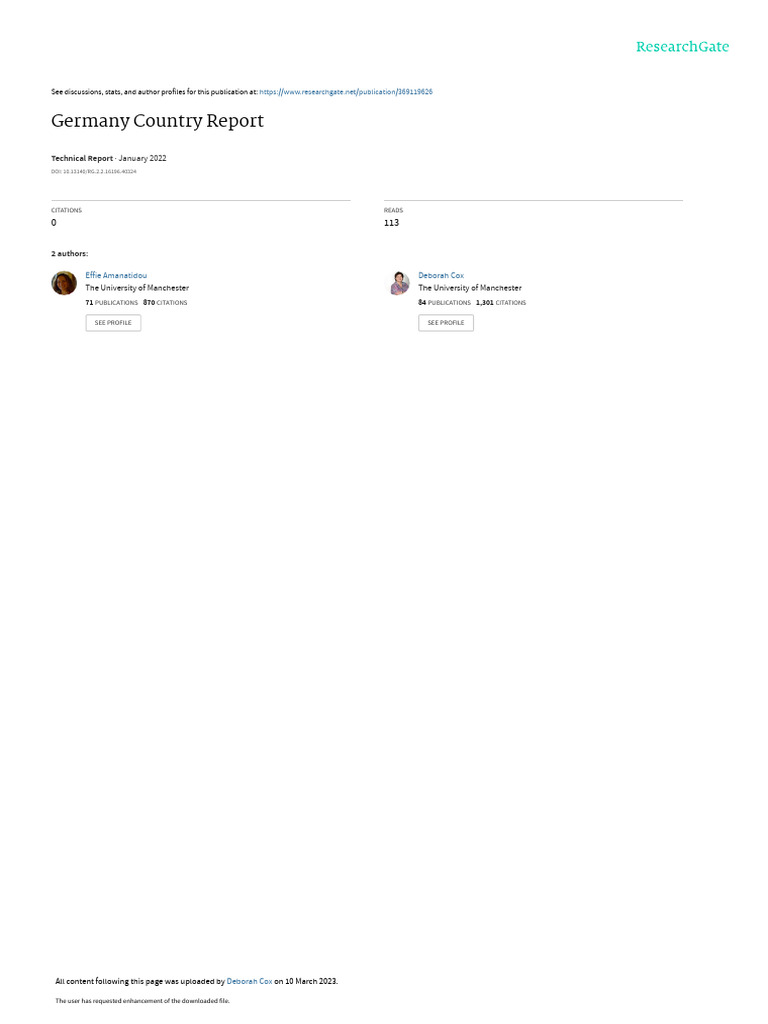Click Effie's 71 publications stat
This screenshot has height=1024, width=768.
coord(112,303)
